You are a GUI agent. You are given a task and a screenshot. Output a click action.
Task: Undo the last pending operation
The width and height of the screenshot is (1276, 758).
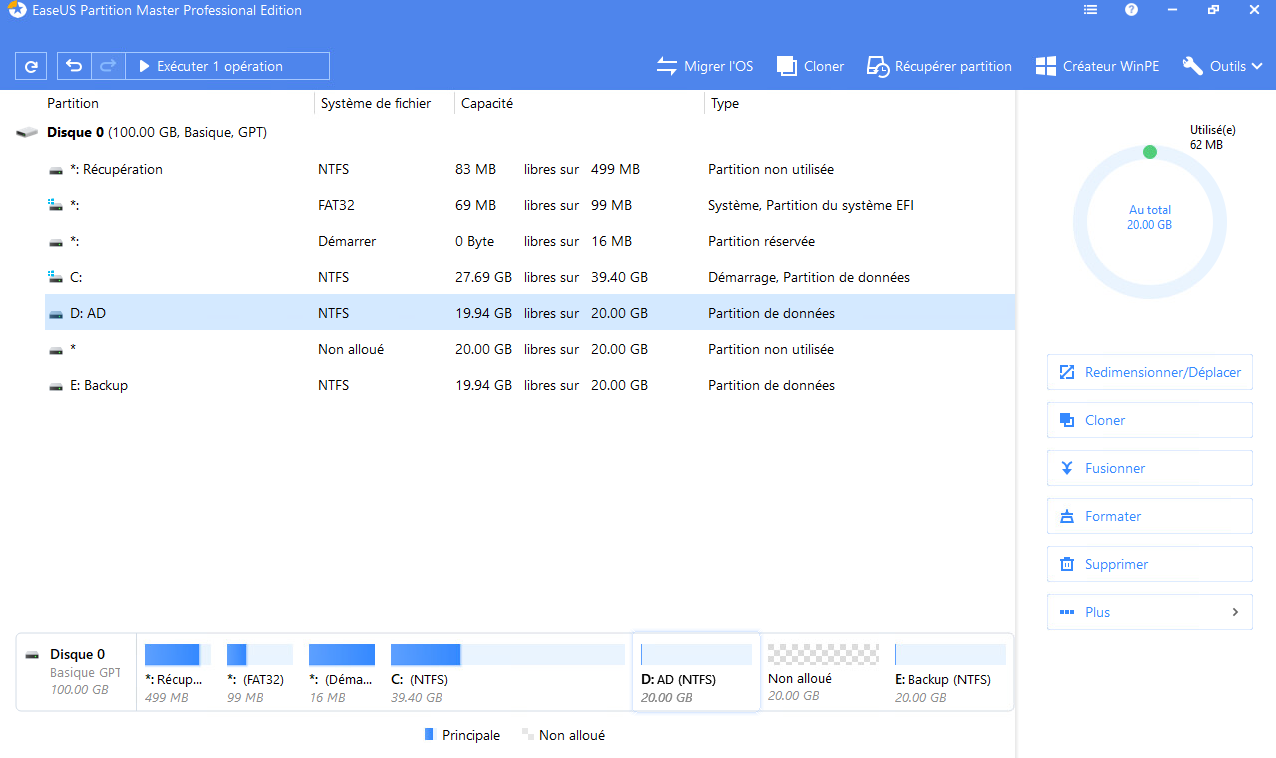(x=74, y=66)
